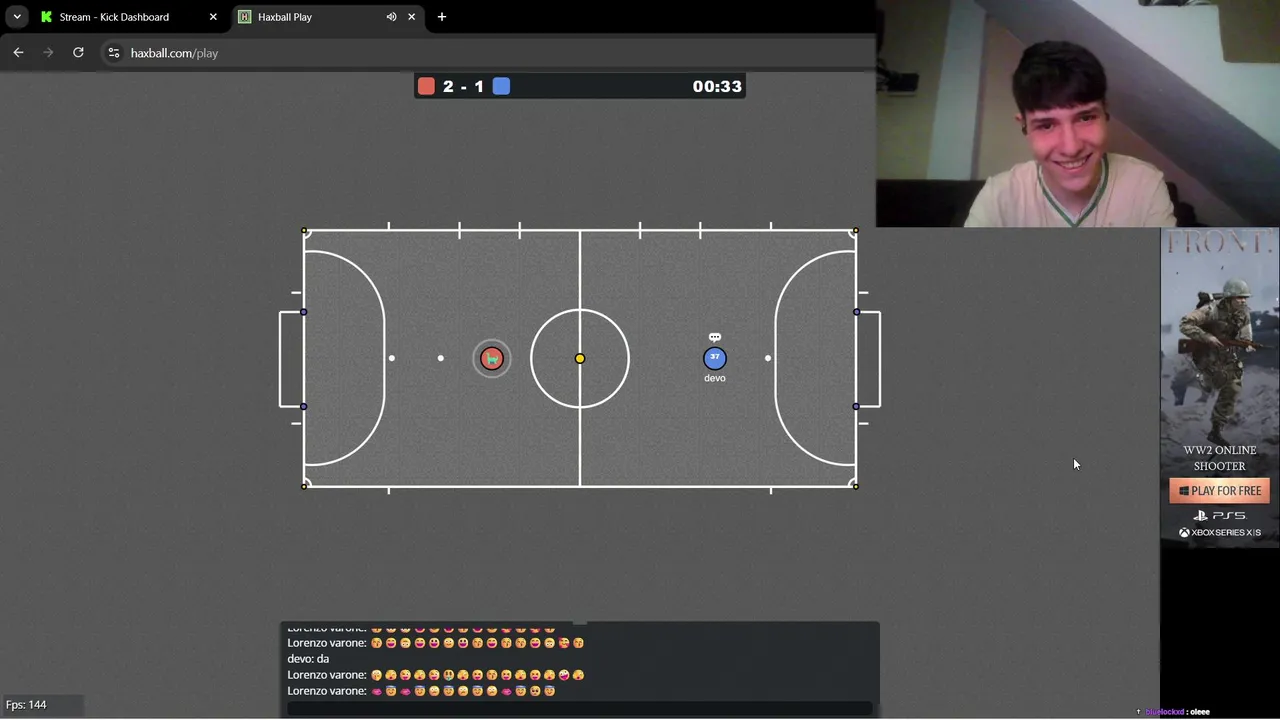Image resolution: width=1280 pixels, height=720 pixels.
Task: Click the blue team color square
Action: coord(501,86)
